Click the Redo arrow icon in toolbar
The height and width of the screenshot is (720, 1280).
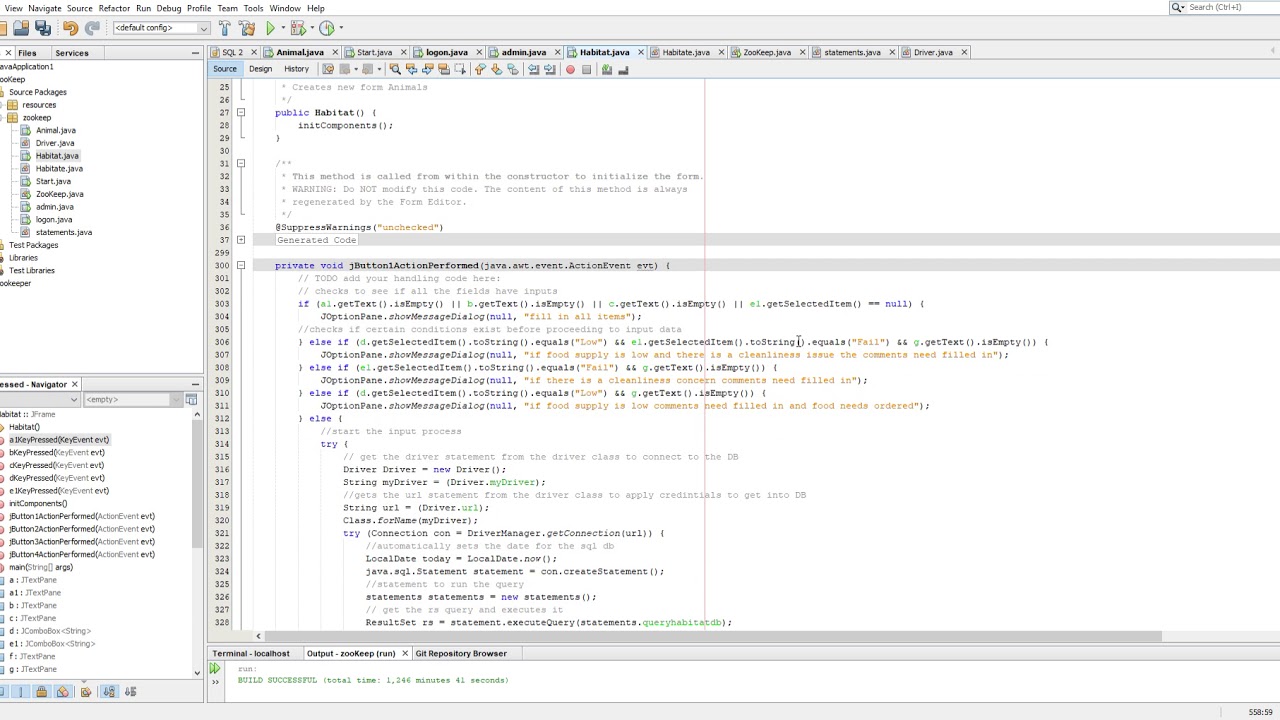(92, 28)
